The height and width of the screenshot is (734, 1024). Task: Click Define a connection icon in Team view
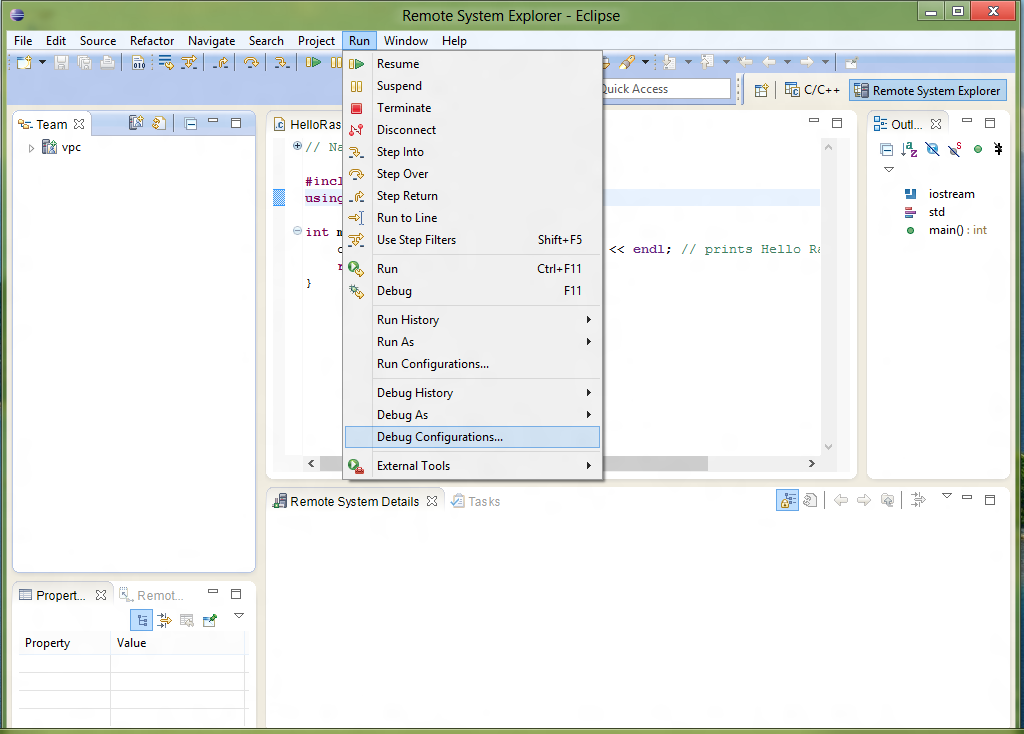point(136,123)
